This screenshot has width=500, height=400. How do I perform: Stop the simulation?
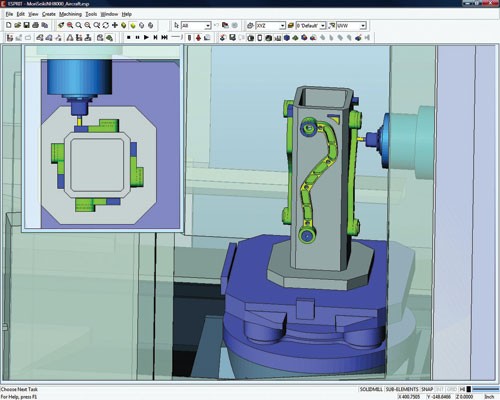pyautogui.click(x=128, y=38)
